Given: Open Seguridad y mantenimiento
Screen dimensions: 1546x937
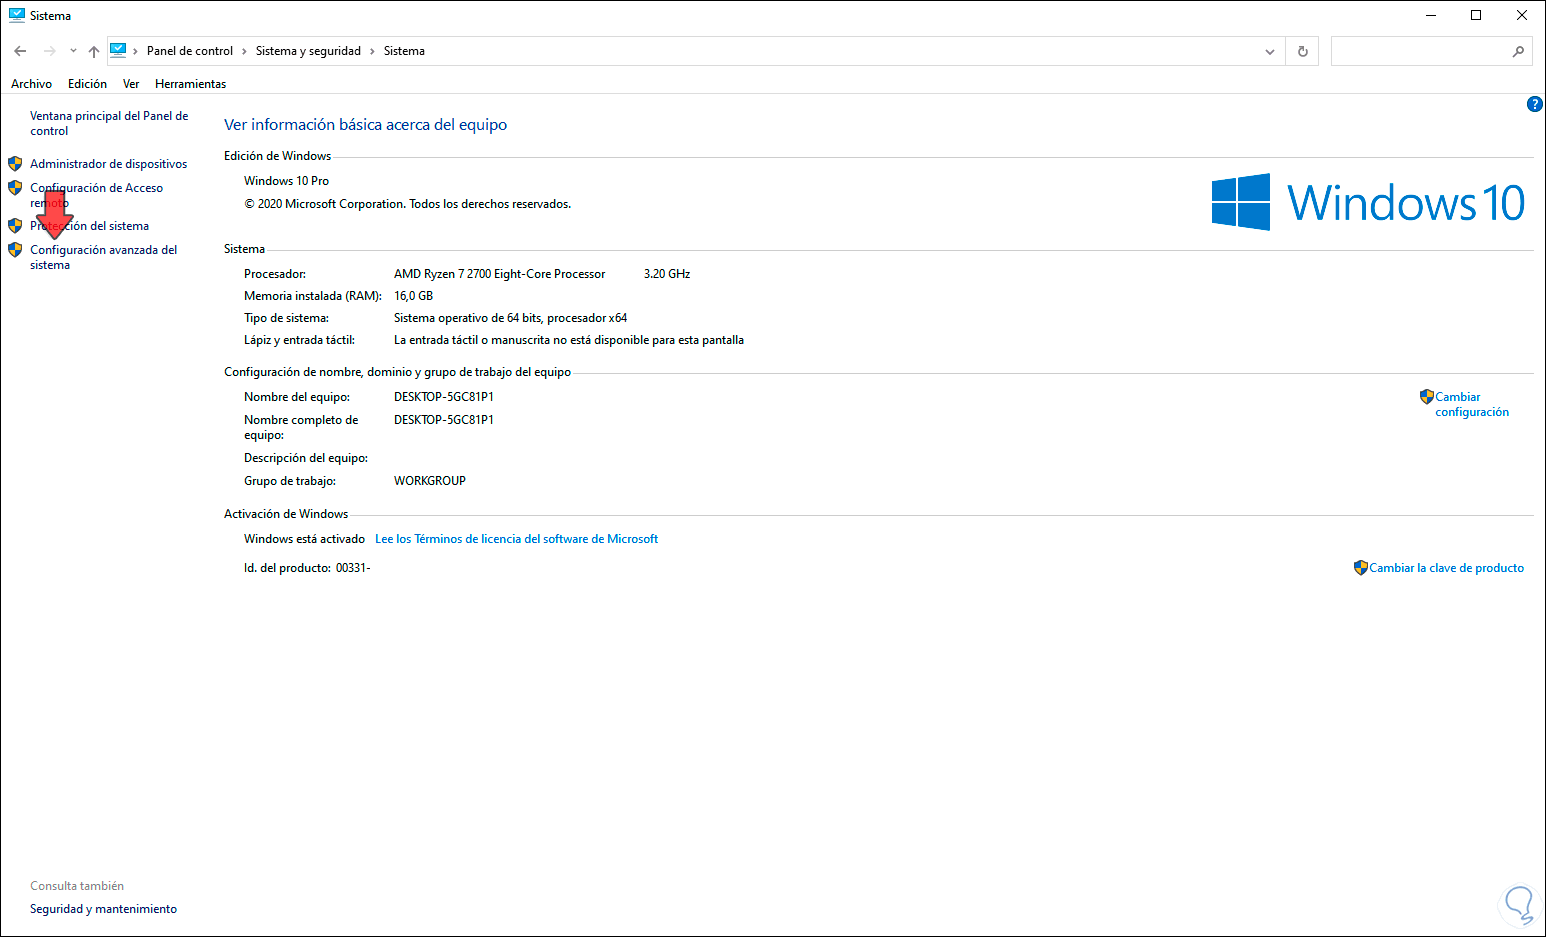Looking at the screenshot, I should point(103,909).
